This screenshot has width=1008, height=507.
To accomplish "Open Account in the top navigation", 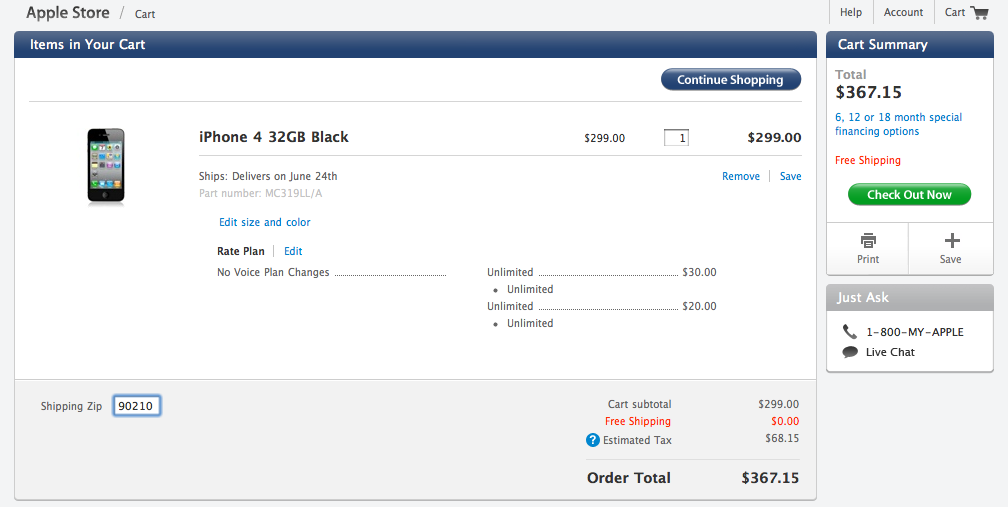I will click(903, 12).
